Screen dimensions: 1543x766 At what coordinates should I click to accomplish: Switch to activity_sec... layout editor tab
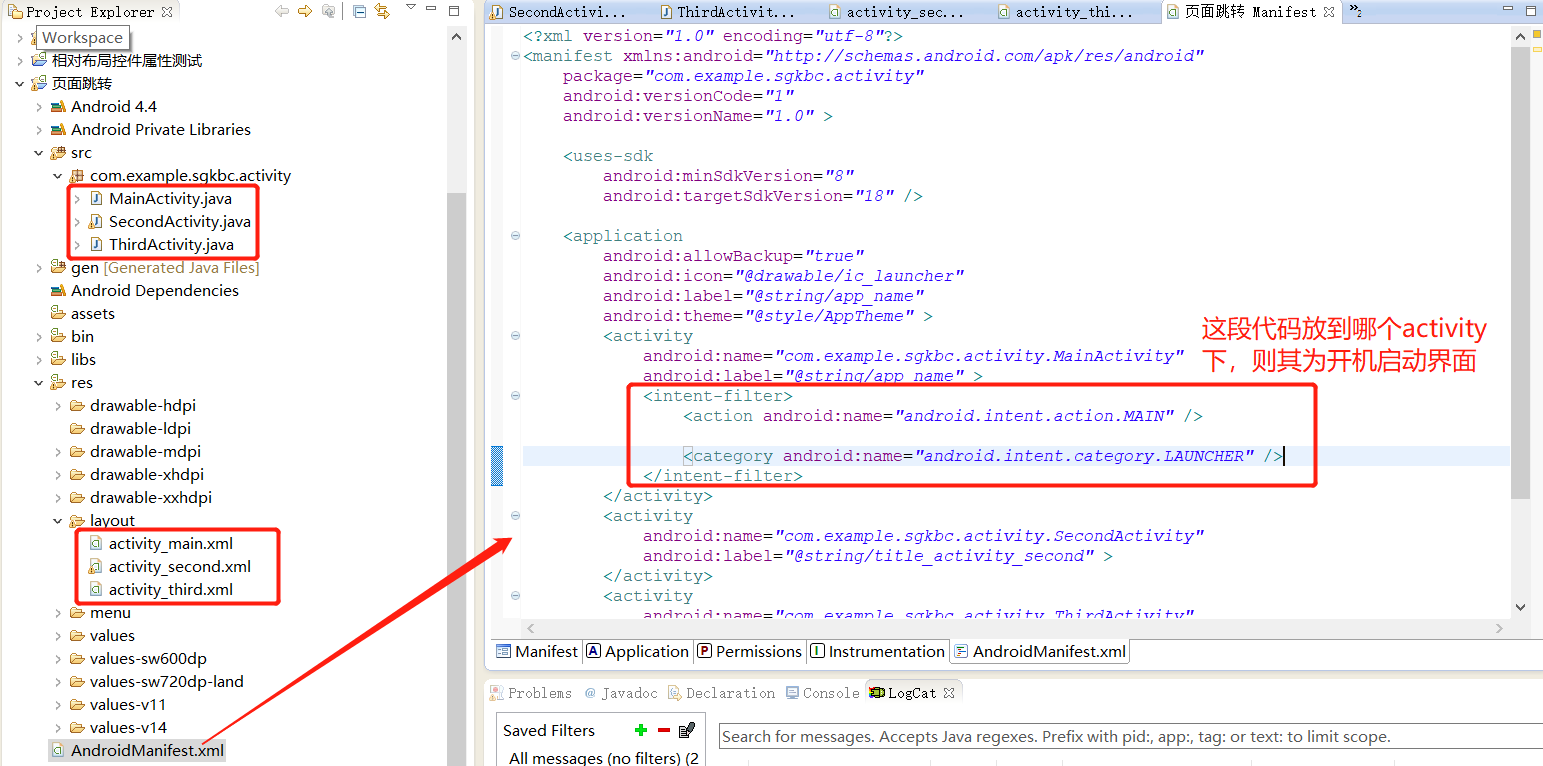(896, 12)
